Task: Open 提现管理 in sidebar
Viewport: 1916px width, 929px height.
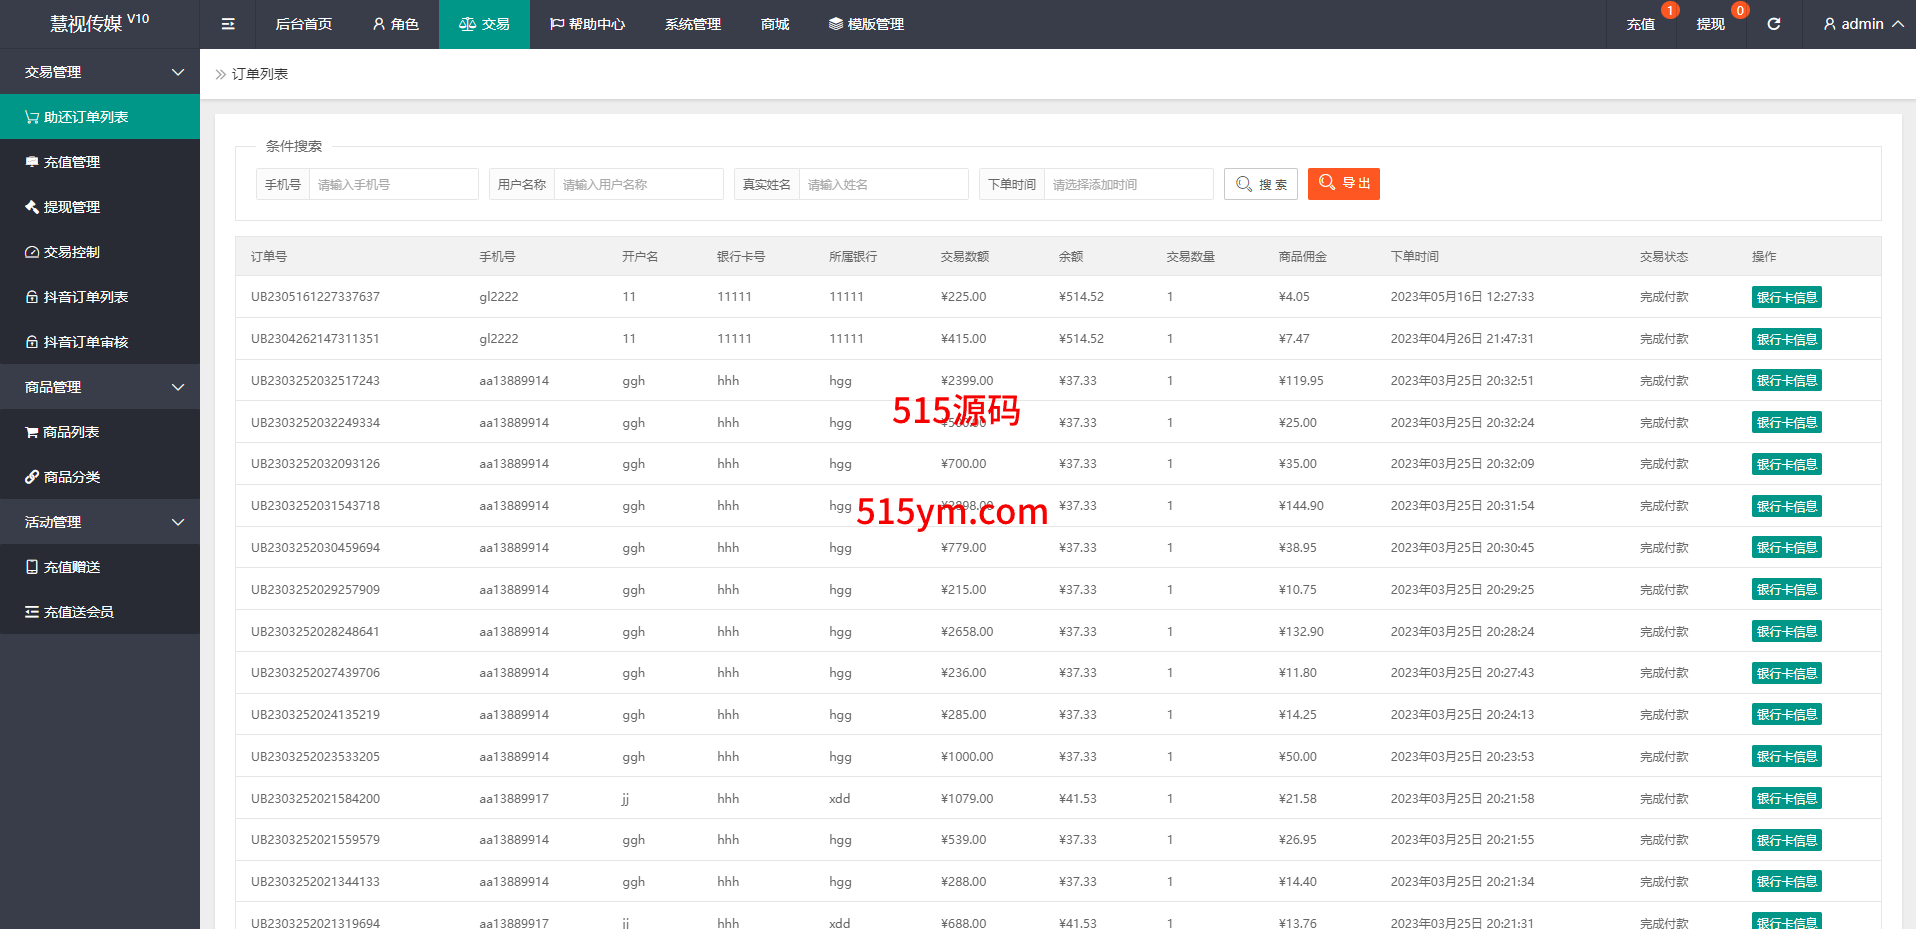Action: point(72,207)
